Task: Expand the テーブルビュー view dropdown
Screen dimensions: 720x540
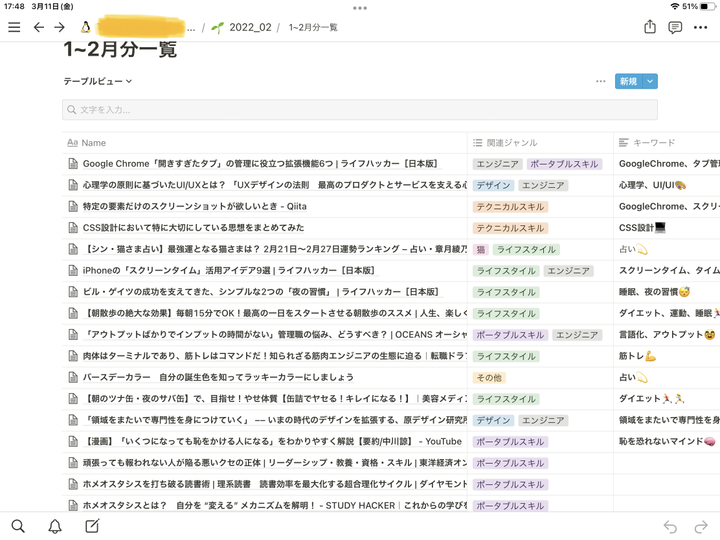Action: [x=98, y=81]
